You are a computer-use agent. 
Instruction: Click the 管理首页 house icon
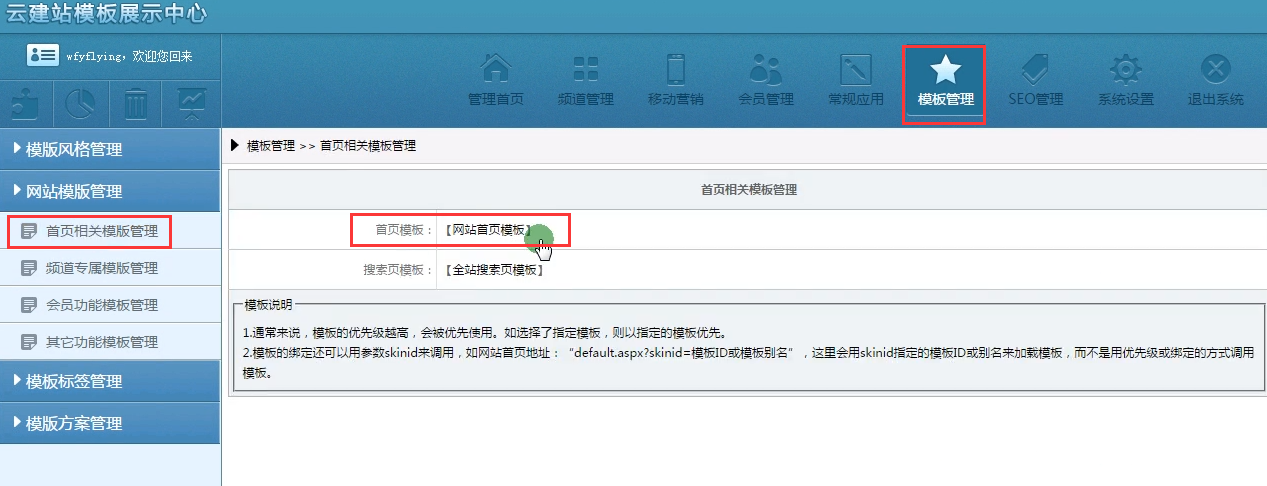pos(496,69)
